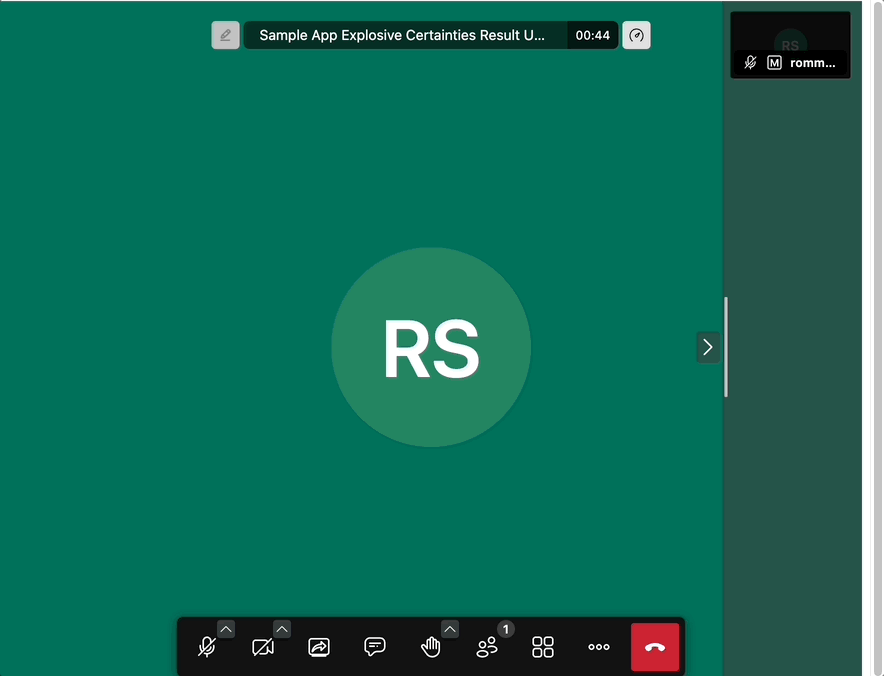Leave the call with red hangup button

(x=655, y=647)
